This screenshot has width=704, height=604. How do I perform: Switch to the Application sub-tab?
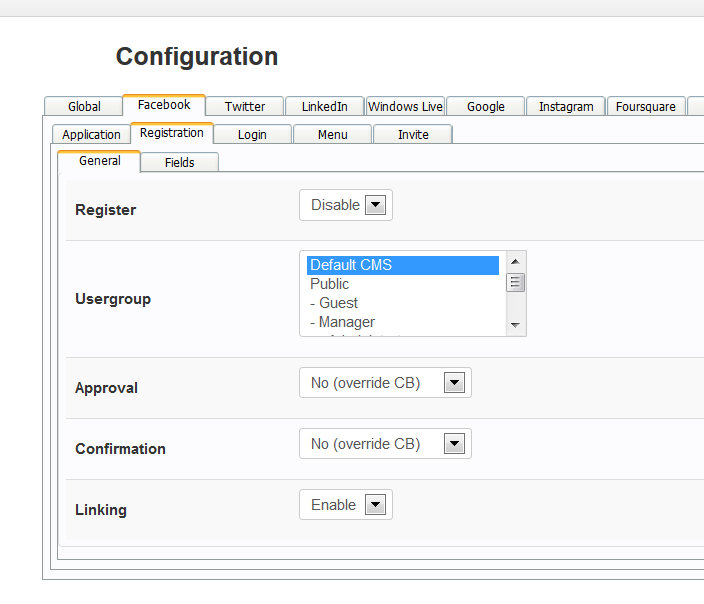[91, 134]
